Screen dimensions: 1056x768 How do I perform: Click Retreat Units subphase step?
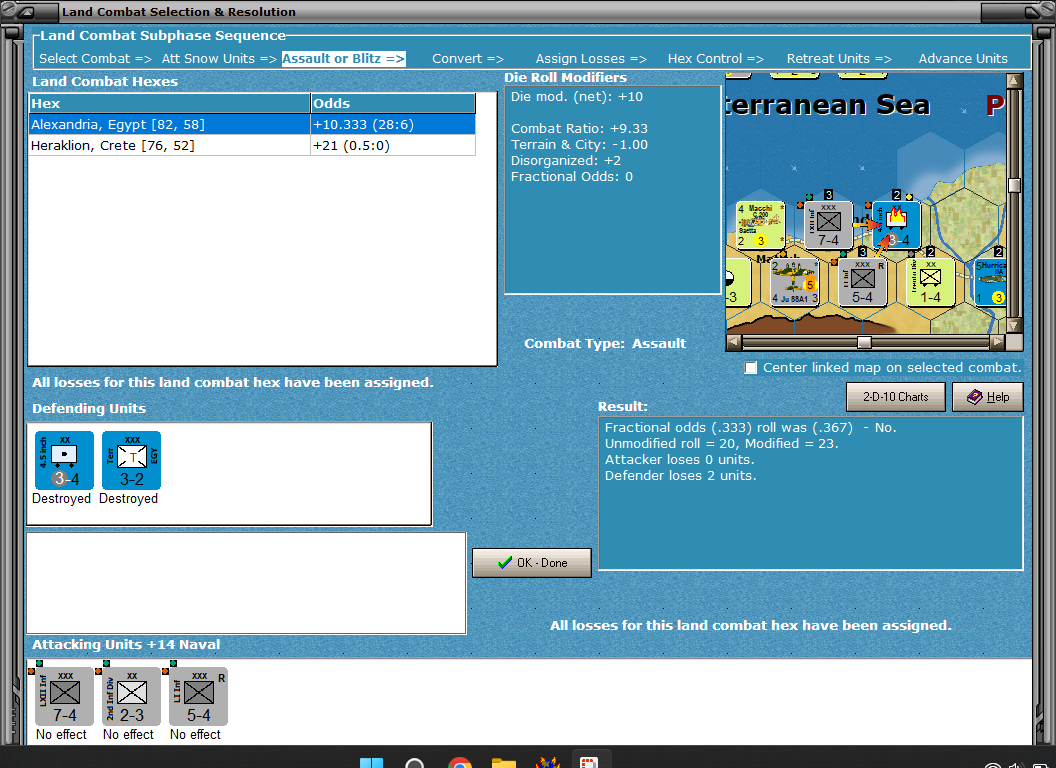(x=838, y=59)
